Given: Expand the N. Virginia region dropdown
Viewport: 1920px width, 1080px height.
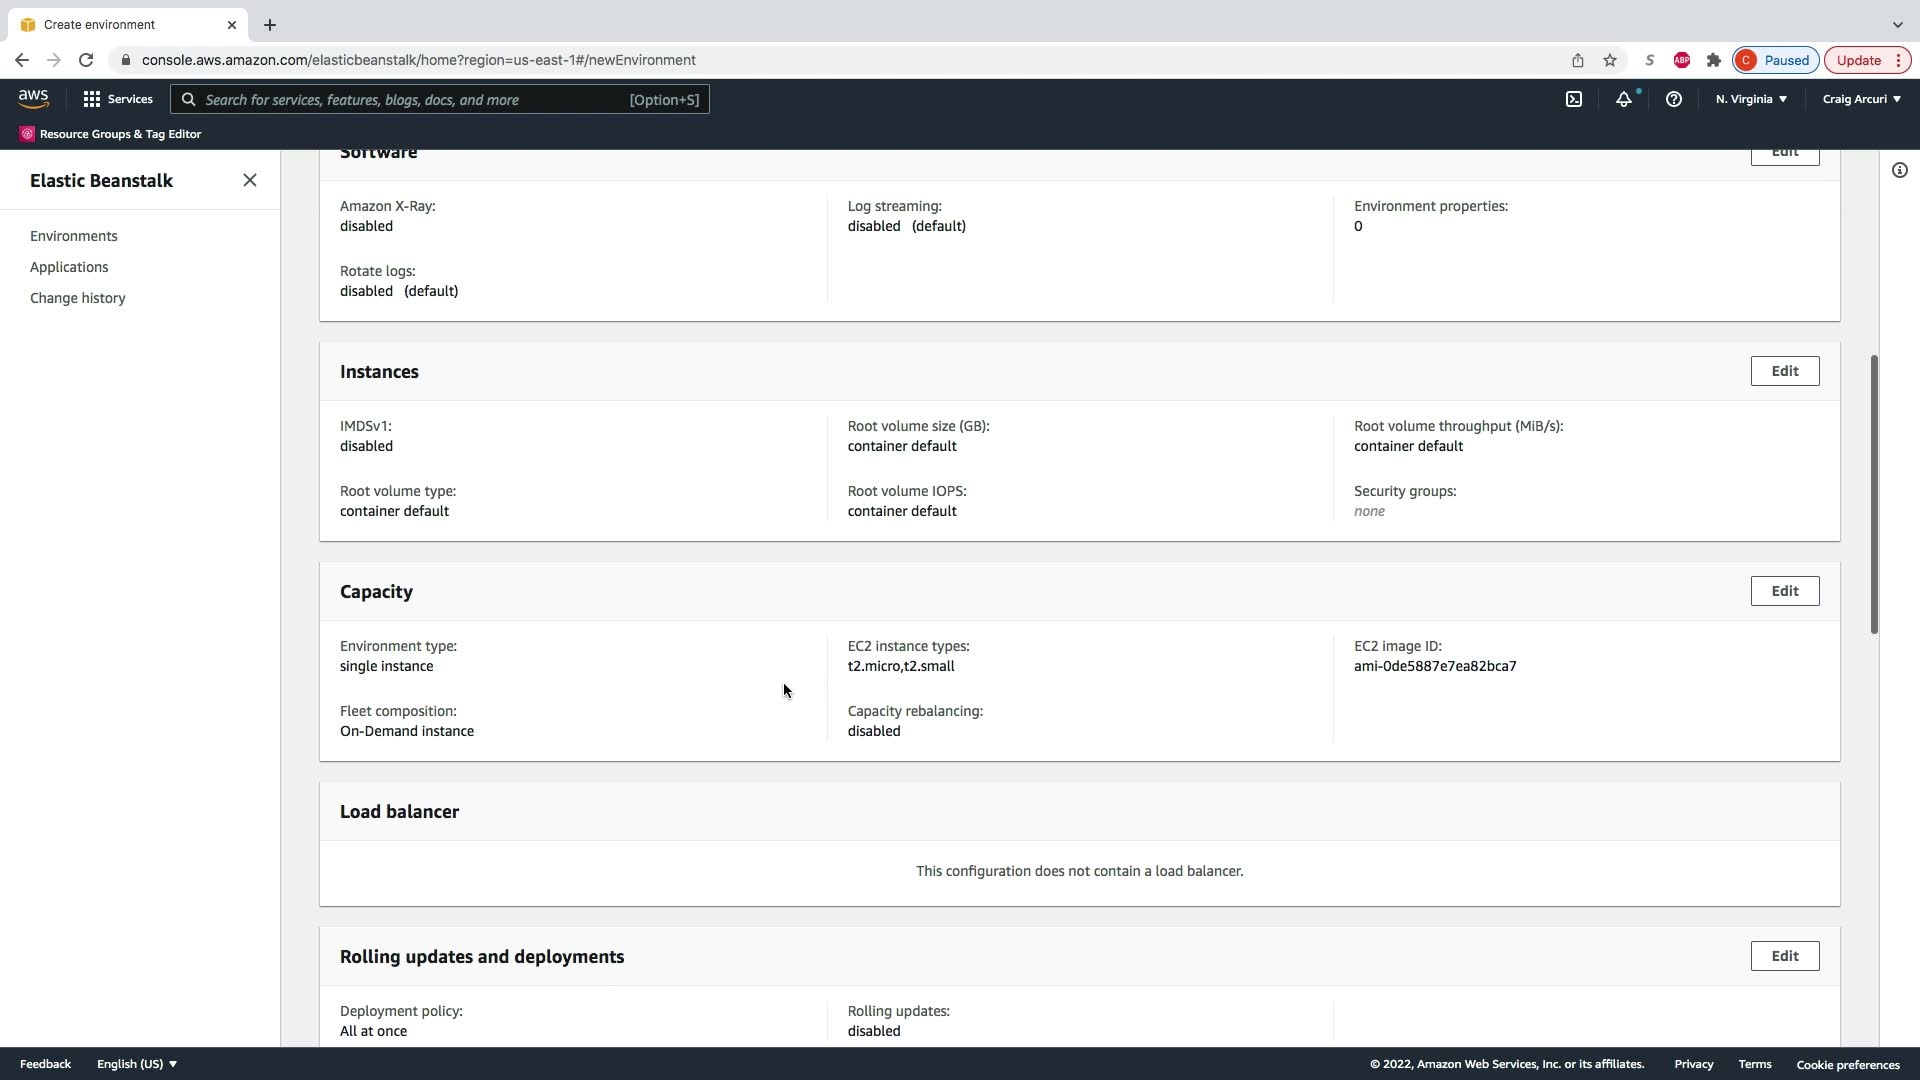Looking at the screenshot, I should click(1751, 99).
